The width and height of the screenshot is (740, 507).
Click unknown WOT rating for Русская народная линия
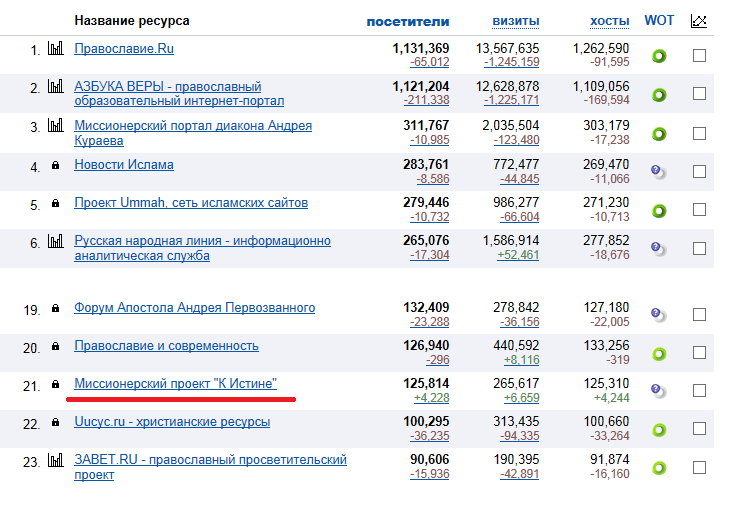pyautogui.click(x=659, y=249)
